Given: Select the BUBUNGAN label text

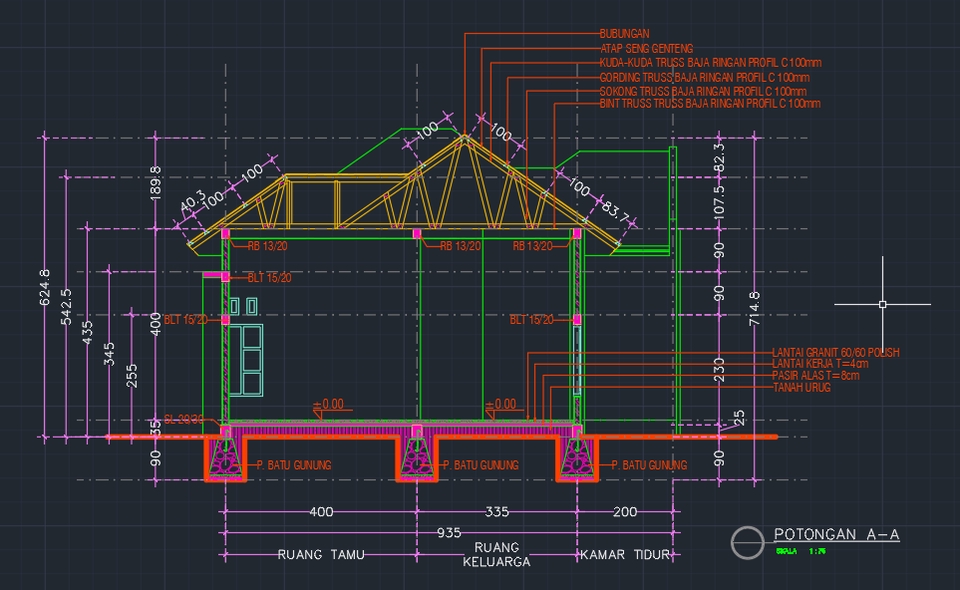Looking at the screenshot, I should [624, 31].
